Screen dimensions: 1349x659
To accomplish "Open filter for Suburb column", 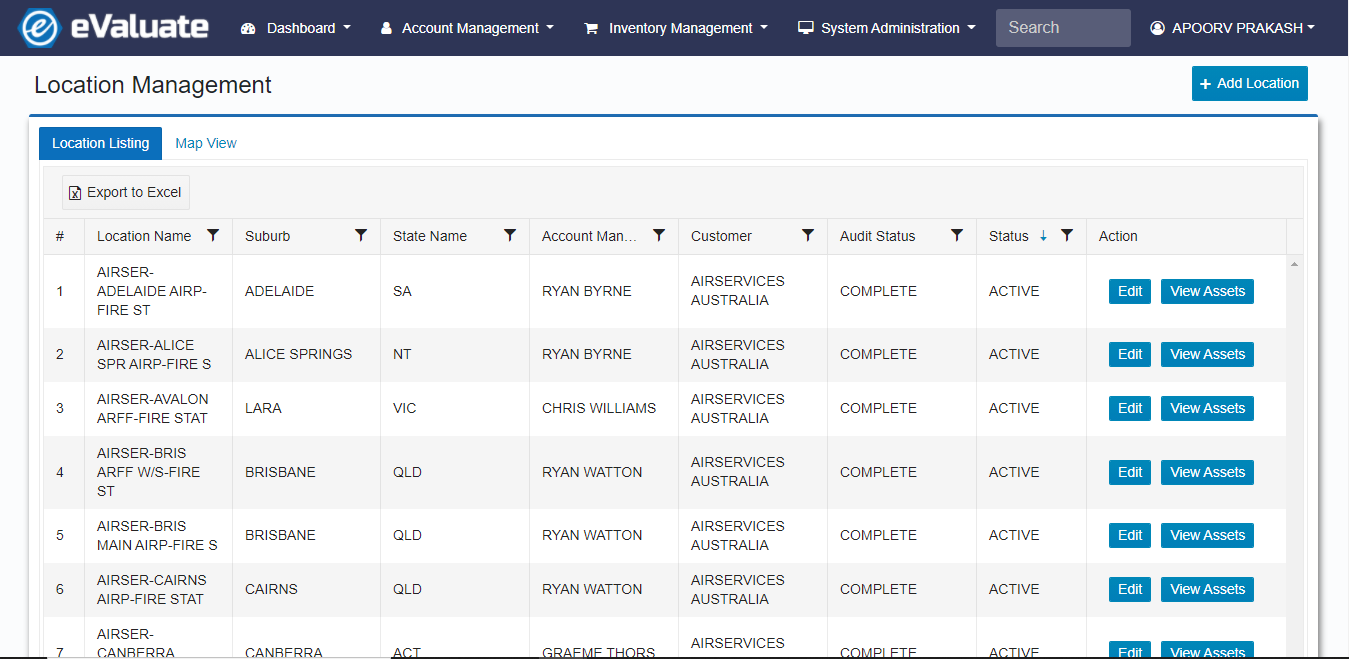I will point(361,235).
